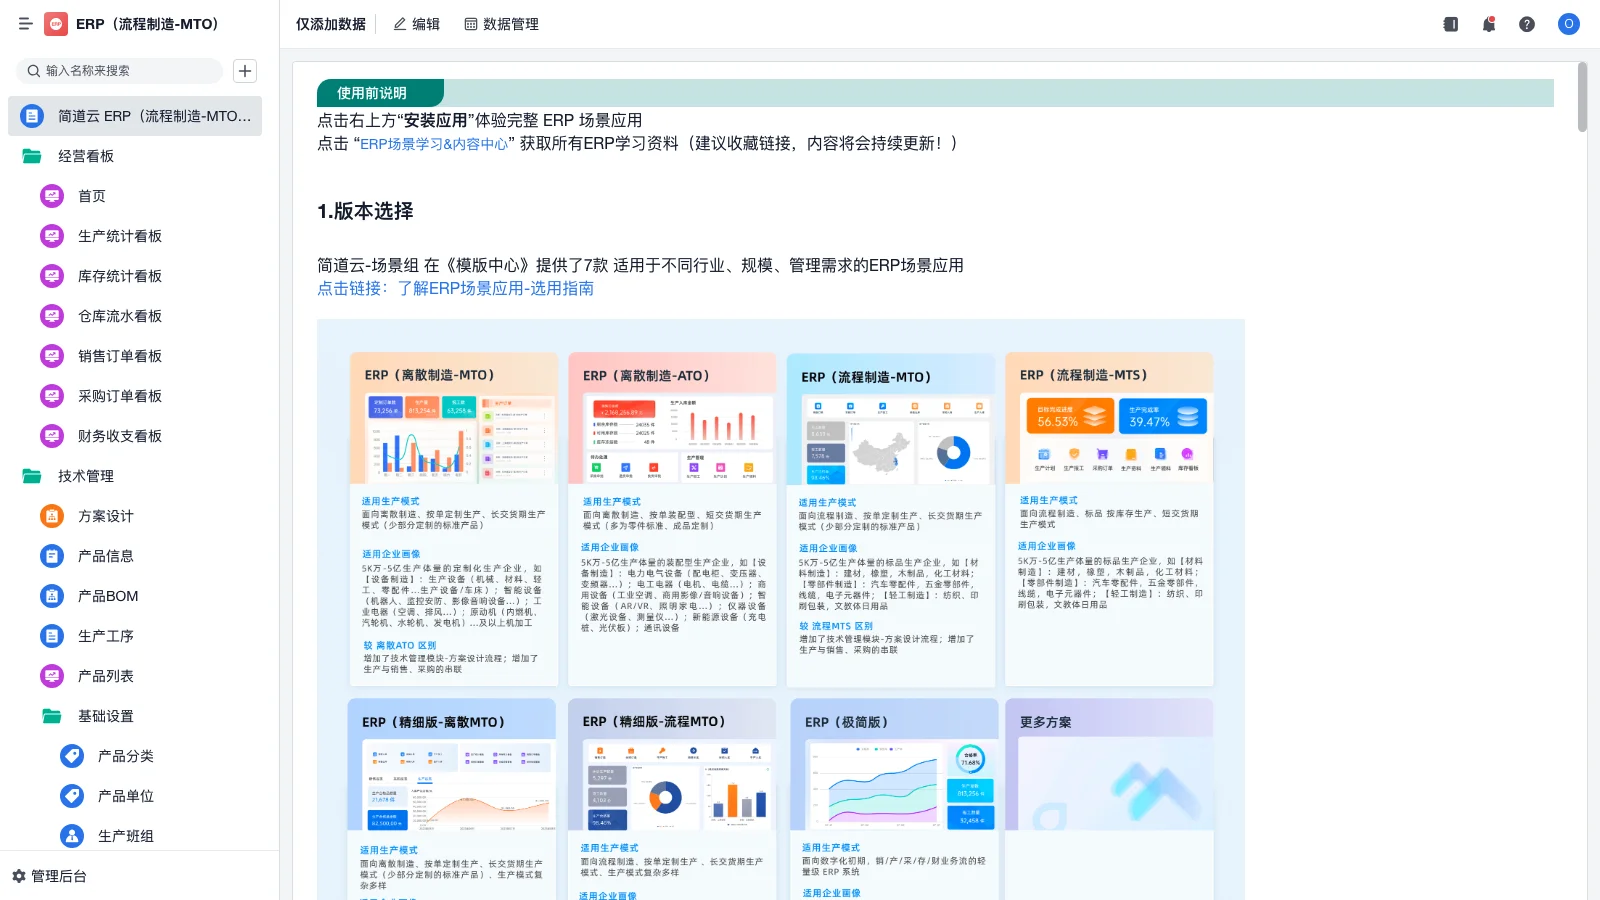Click the 销售订单看板 dashboard icon
The width and height of the screenshot is (1600, 900).
tap(52, 356)
